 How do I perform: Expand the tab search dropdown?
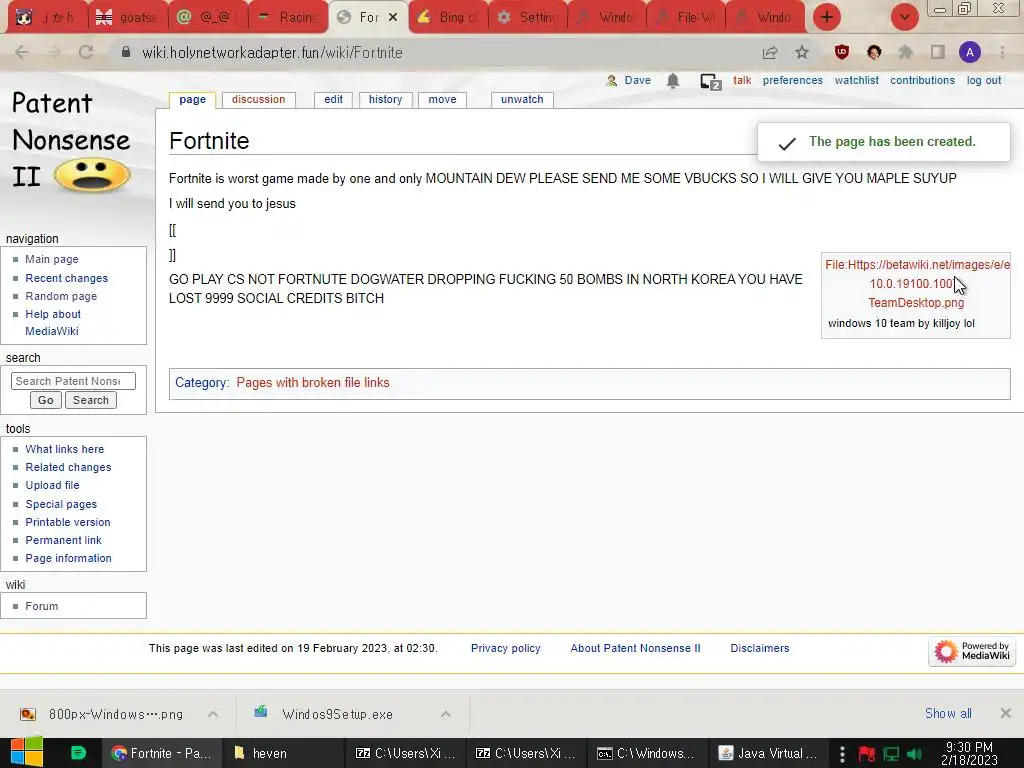click(x=904, y=17)
